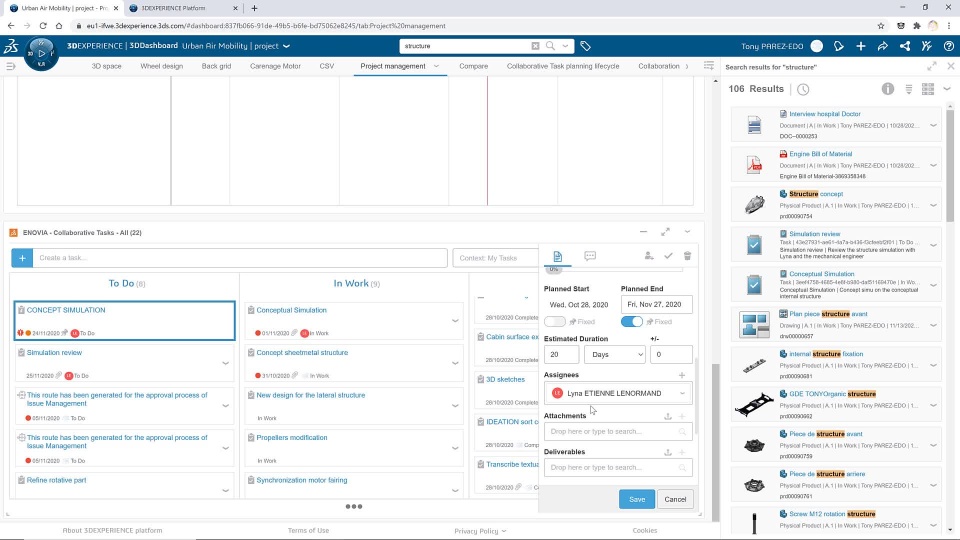Maximize Collaborative Tasks widget
960x540 pixels.
(x=666, y=232)
